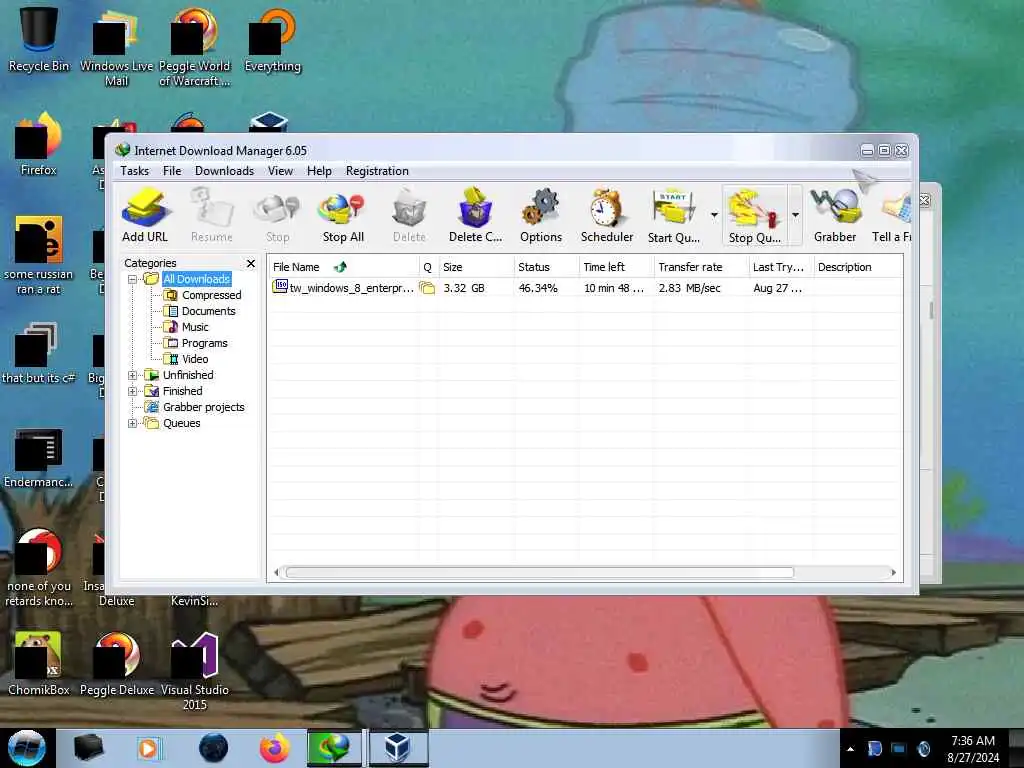The height and width of the screenshot is (768, 1024).
Task: Select the All Downloads category
Action: pyautogui.click(x=196, y=280)
